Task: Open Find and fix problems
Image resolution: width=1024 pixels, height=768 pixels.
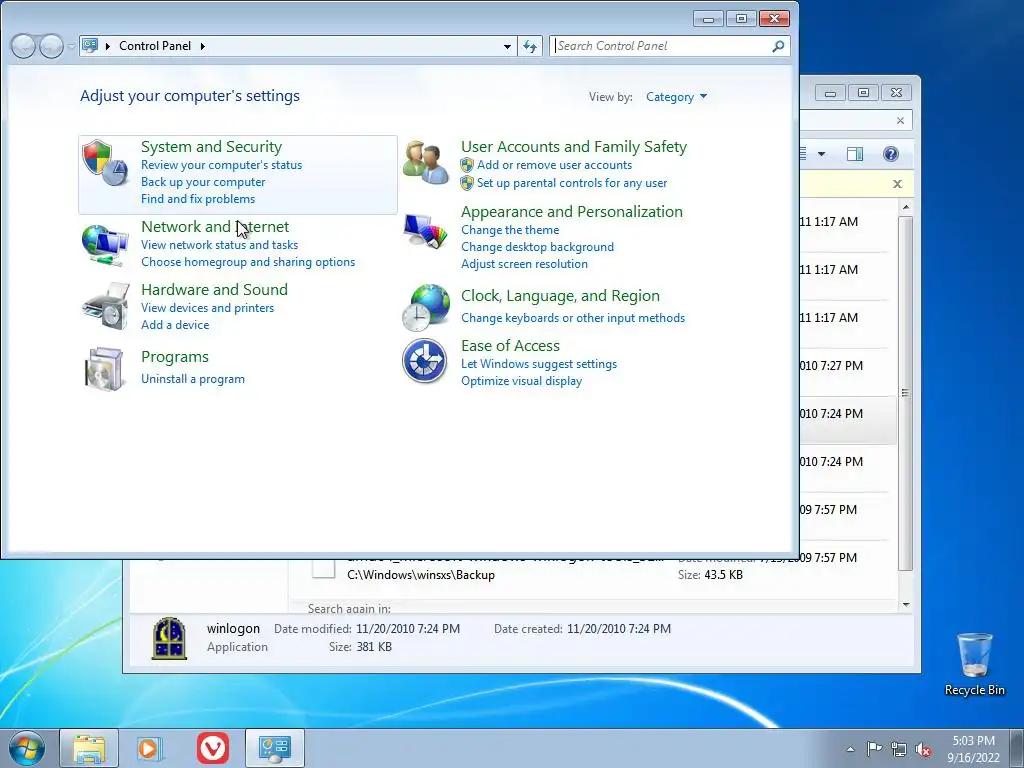Action: [198, 199]
